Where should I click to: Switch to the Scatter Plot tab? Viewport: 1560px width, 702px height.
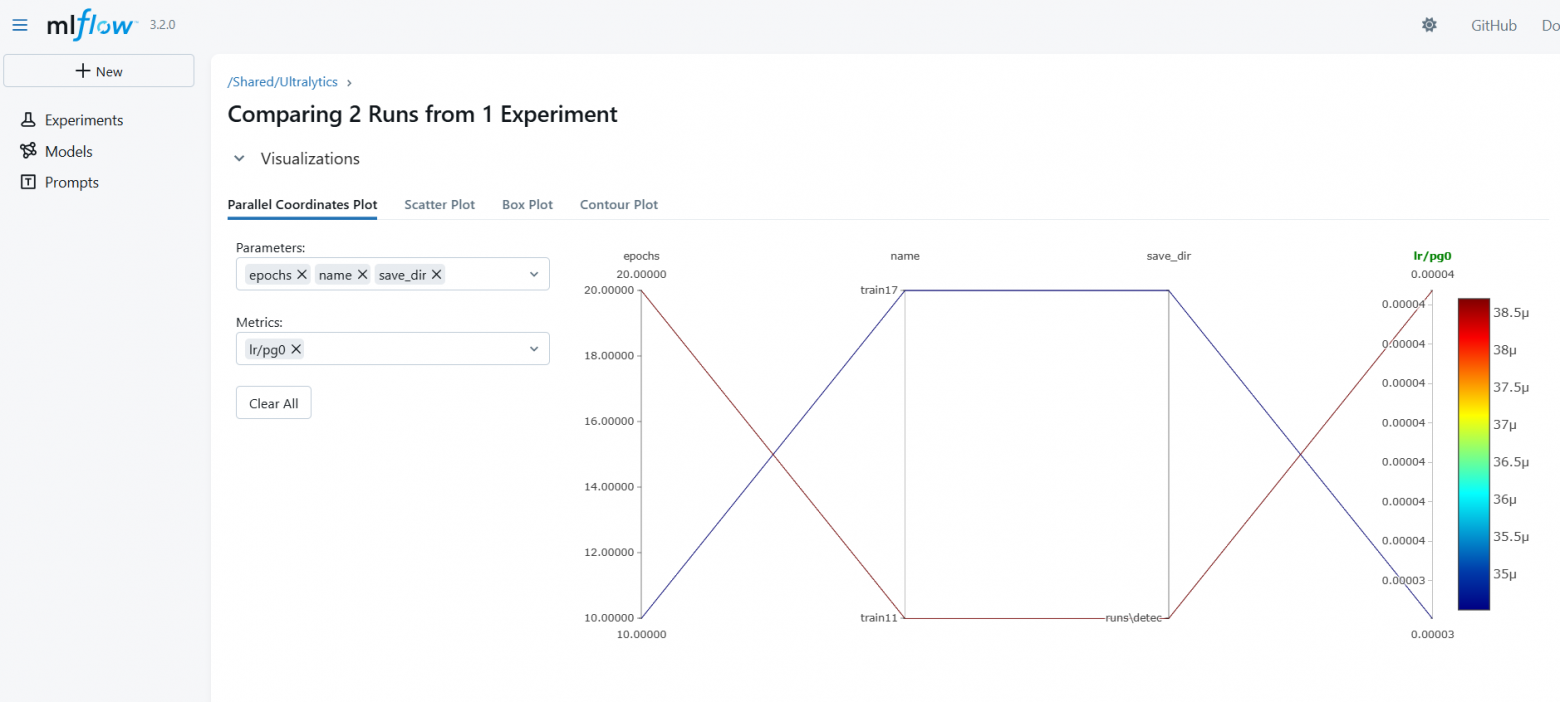pos(439,205)
